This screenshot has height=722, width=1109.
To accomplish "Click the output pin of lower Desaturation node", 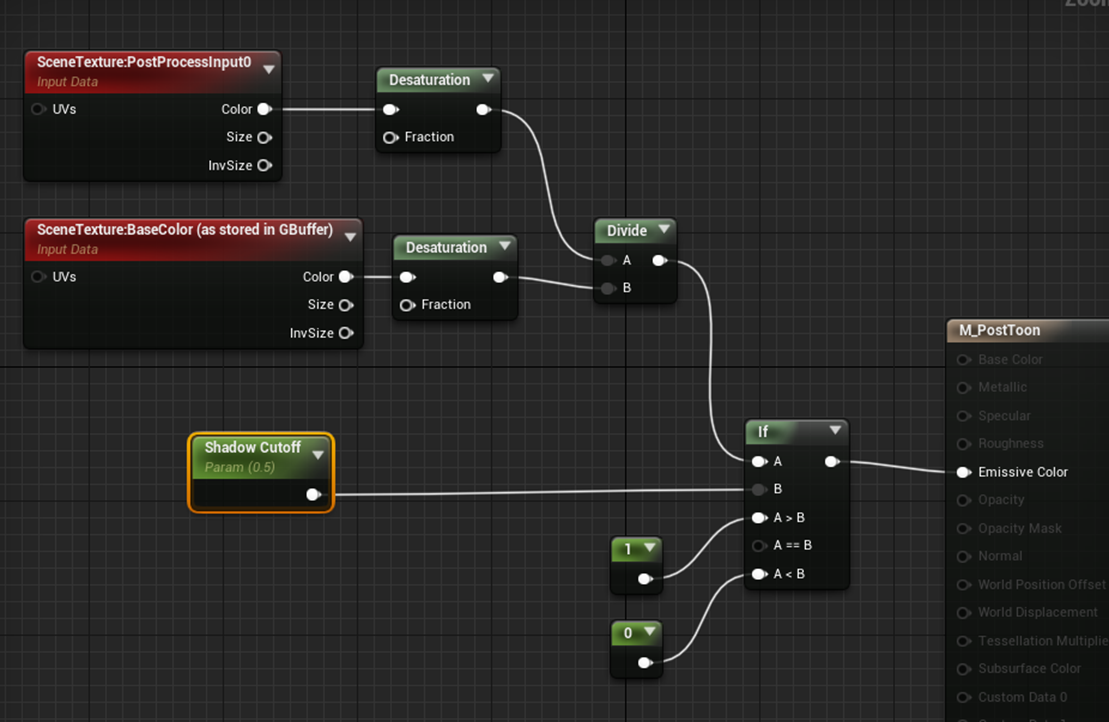I will [501, 277].
